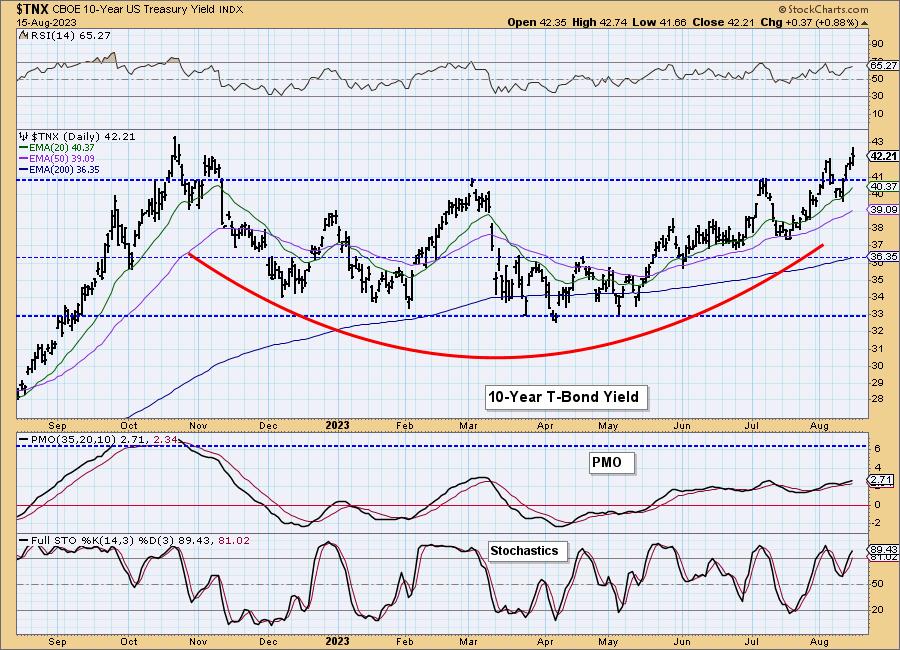Click the green 'EMA(20) 40.37' legend entry
This screenshot has width=900, height=650.
[x=57, y=148]
